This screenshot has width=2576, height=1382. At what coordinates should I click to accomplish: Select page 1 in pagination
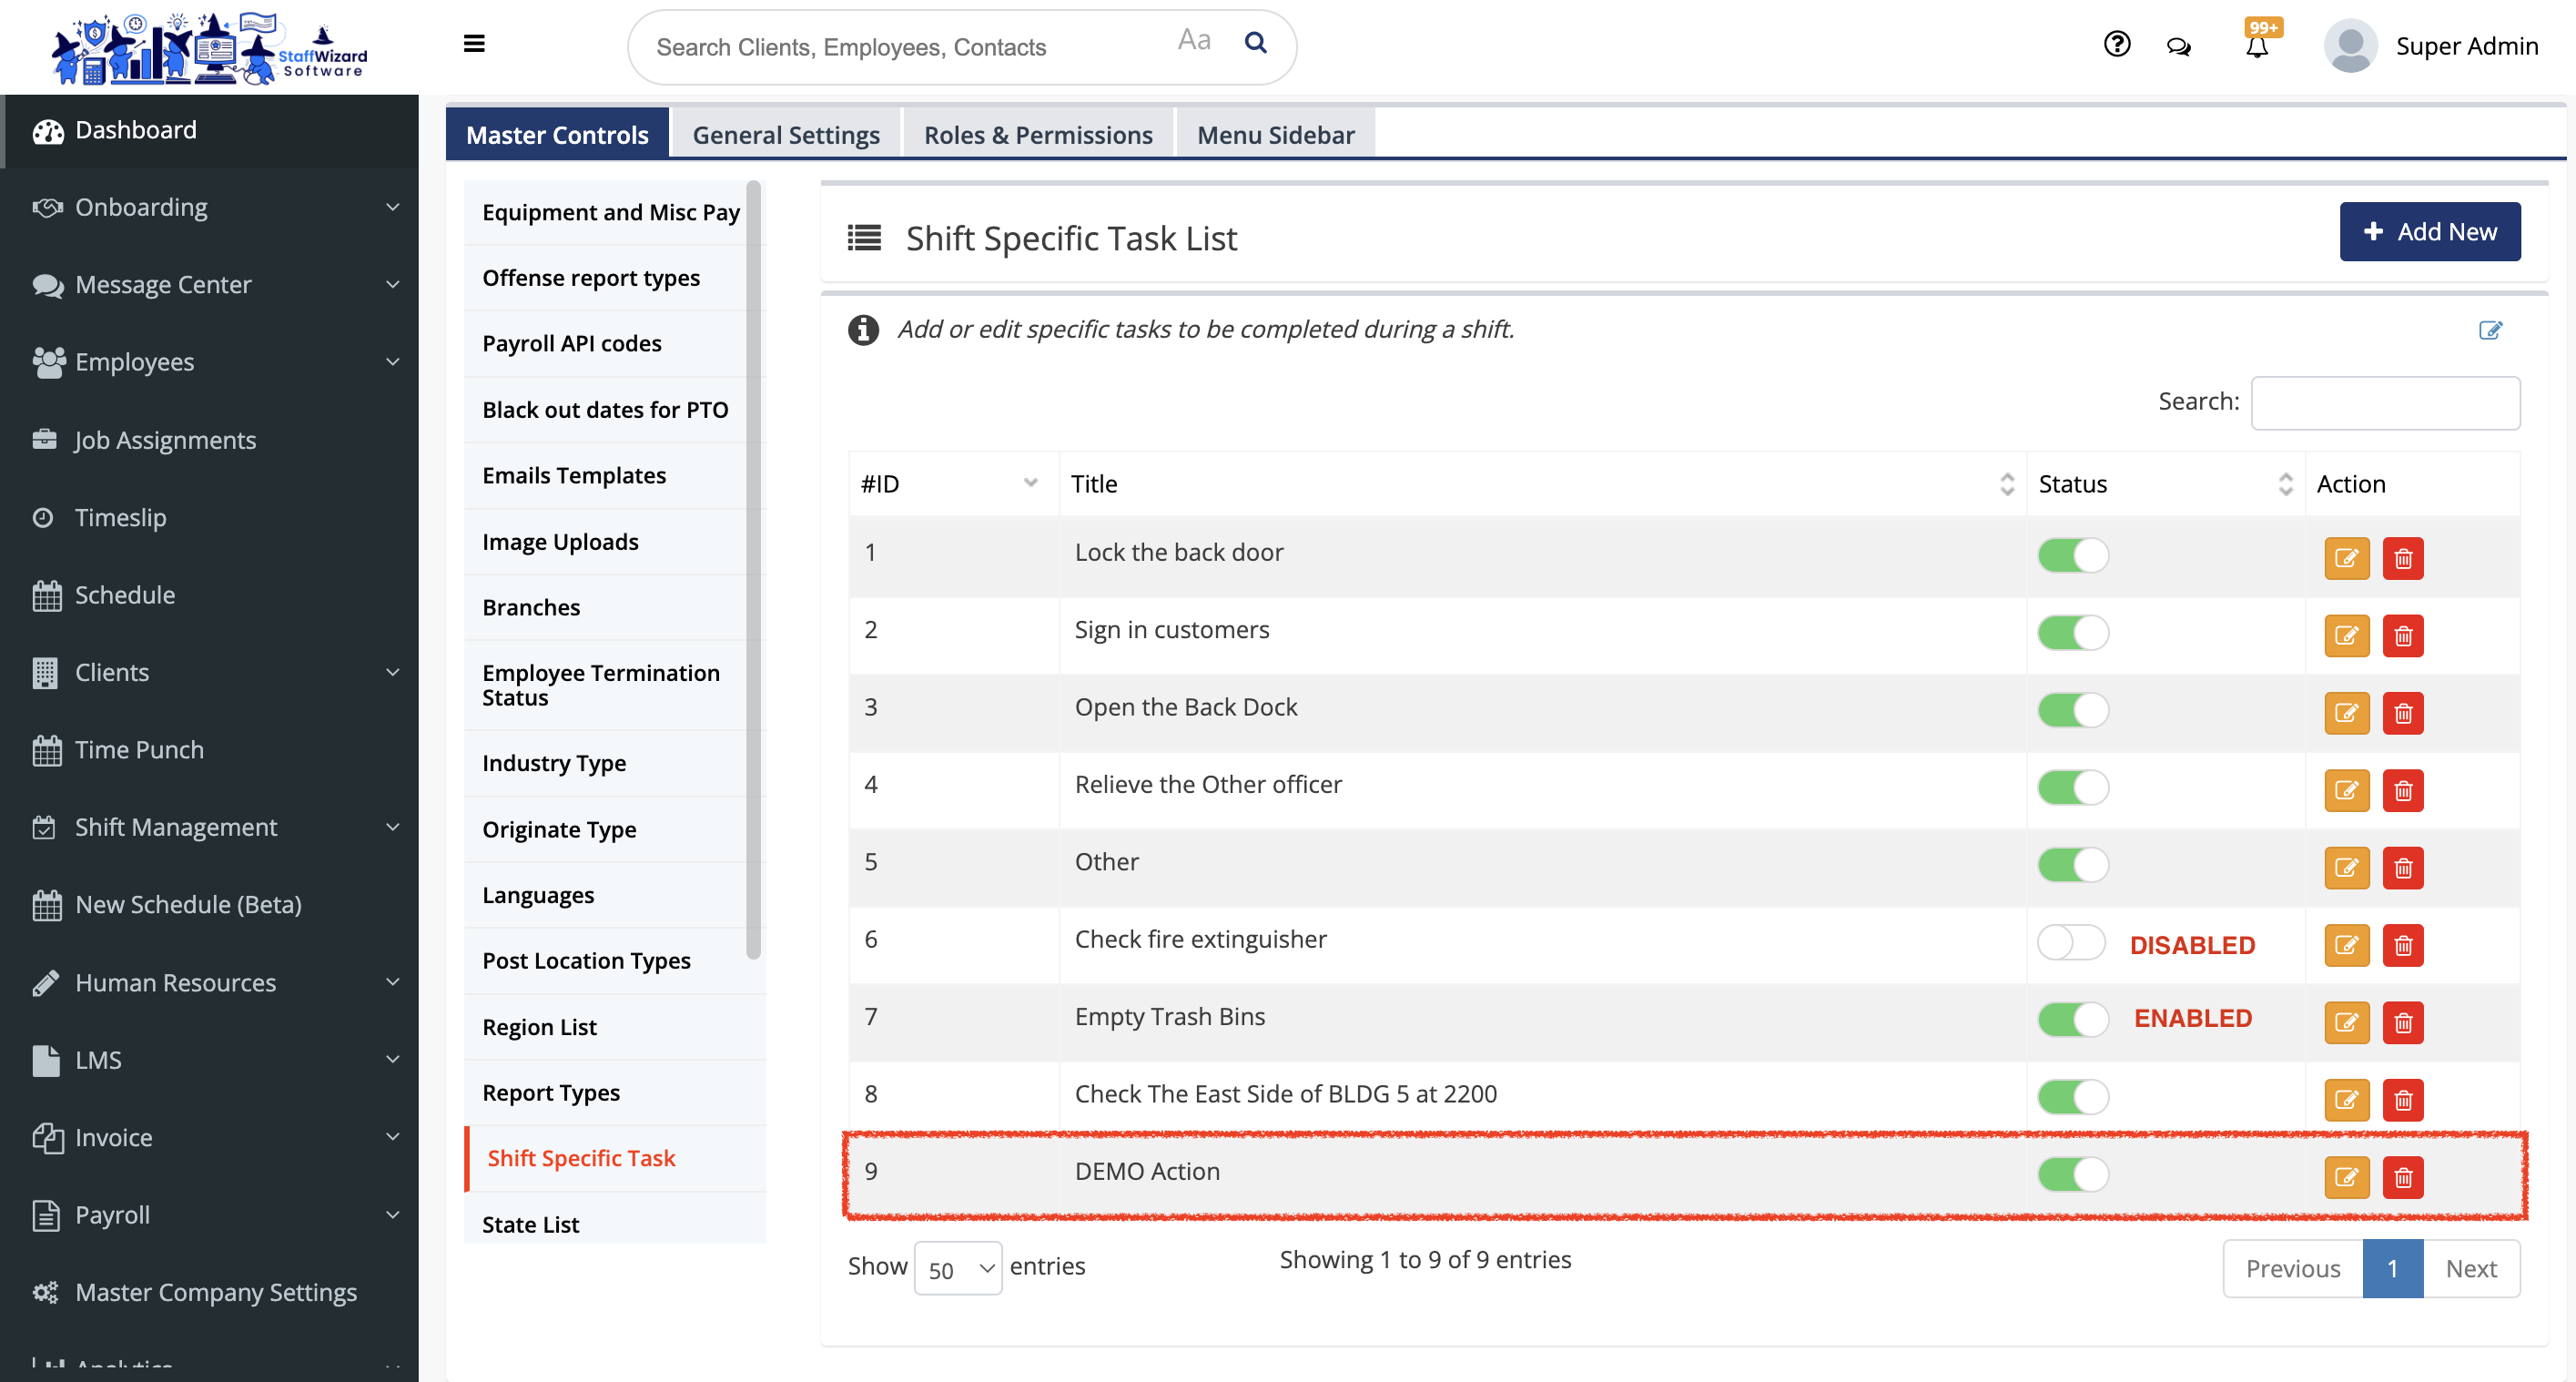(x=2393, y=1268)
